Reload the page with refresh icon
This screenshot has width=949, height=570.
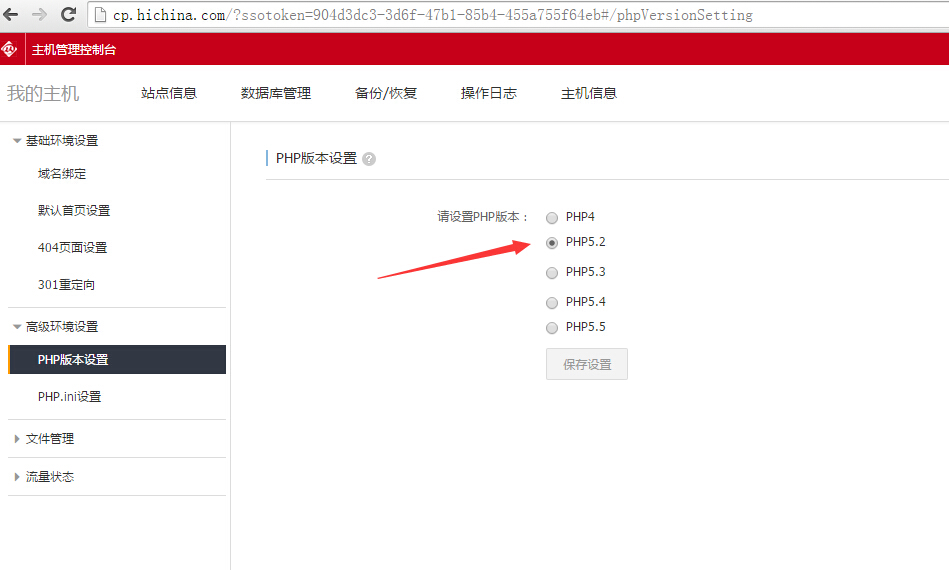pyautogui.click(x=68, y=15)
